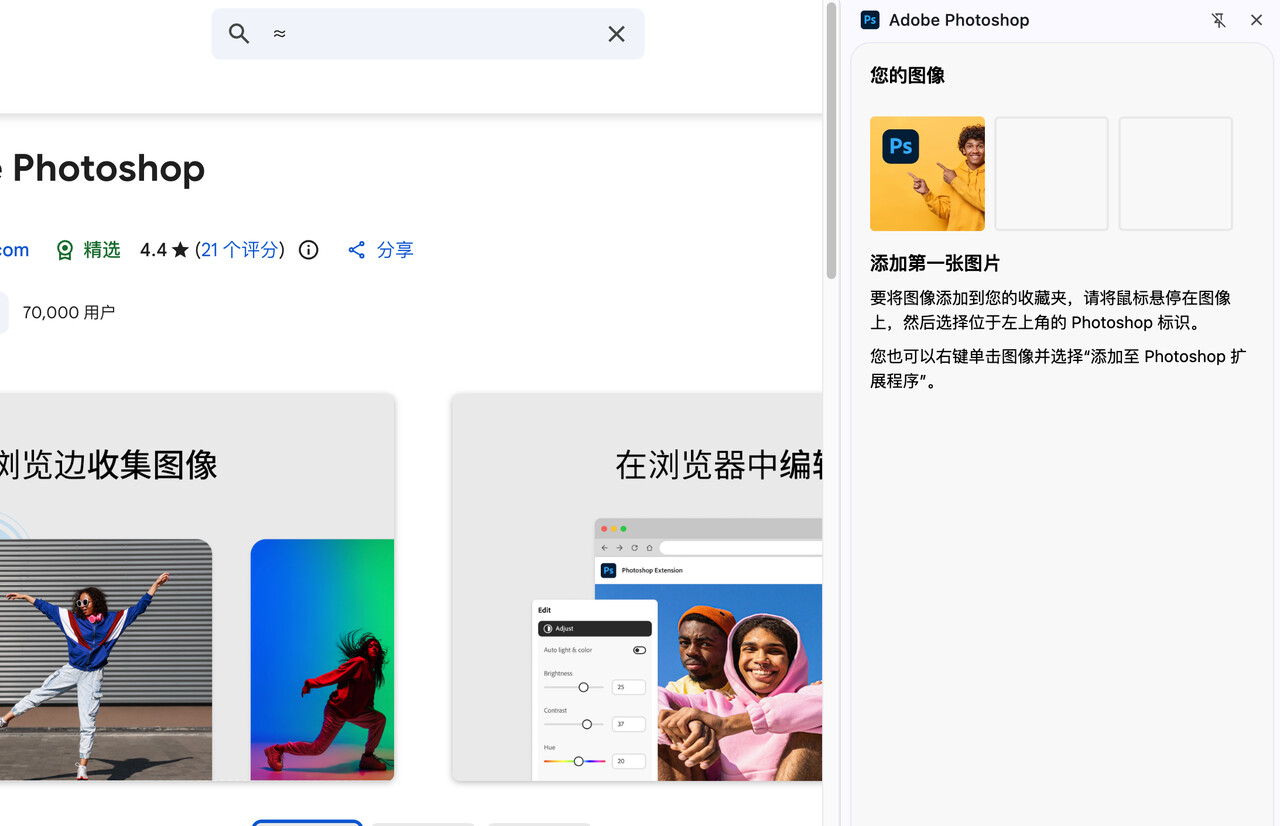Click the green 精选 featured badge
Image resolution: width=1280 pixels, height=826 pixels.
tap(87, 249)
